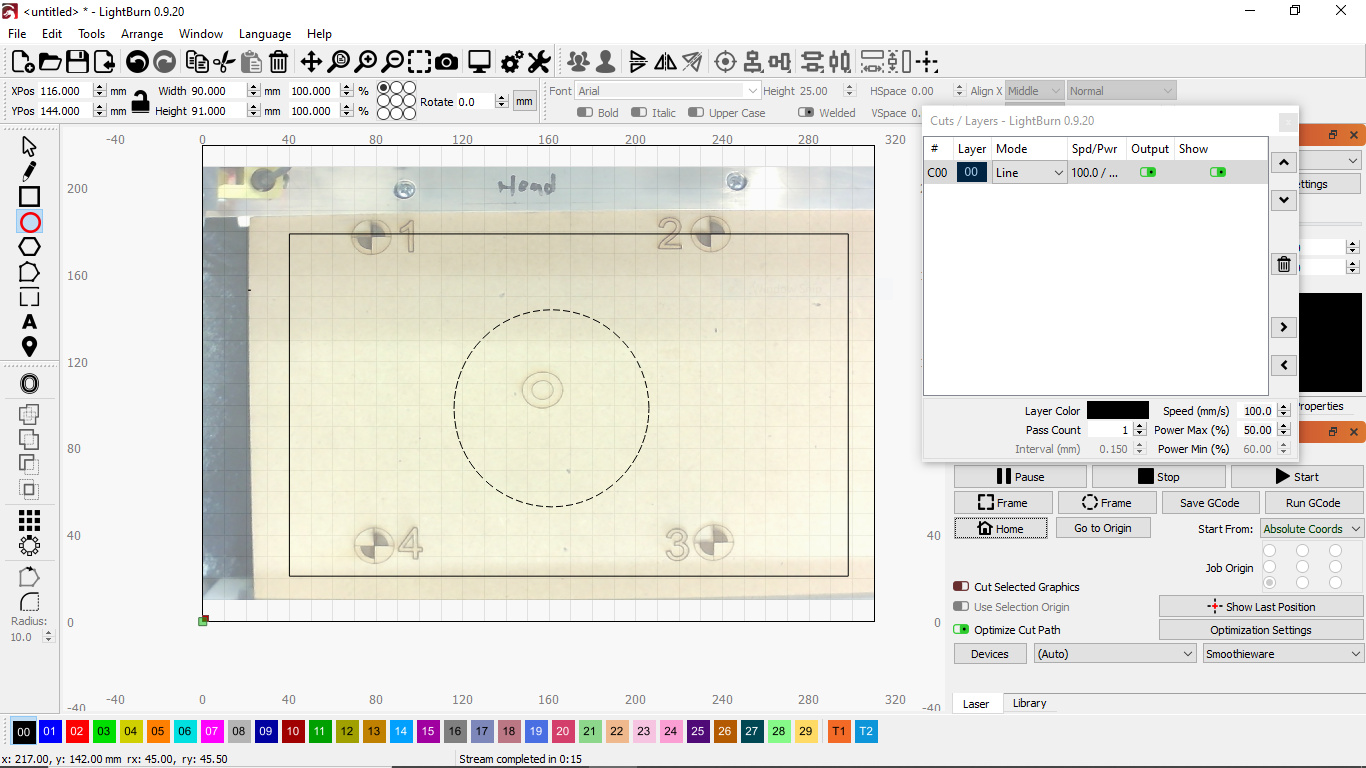Image resolution: width=1366 pixels, height=768 pixels.
Task: Open the Arrange menu
Action: pos(142,34)
